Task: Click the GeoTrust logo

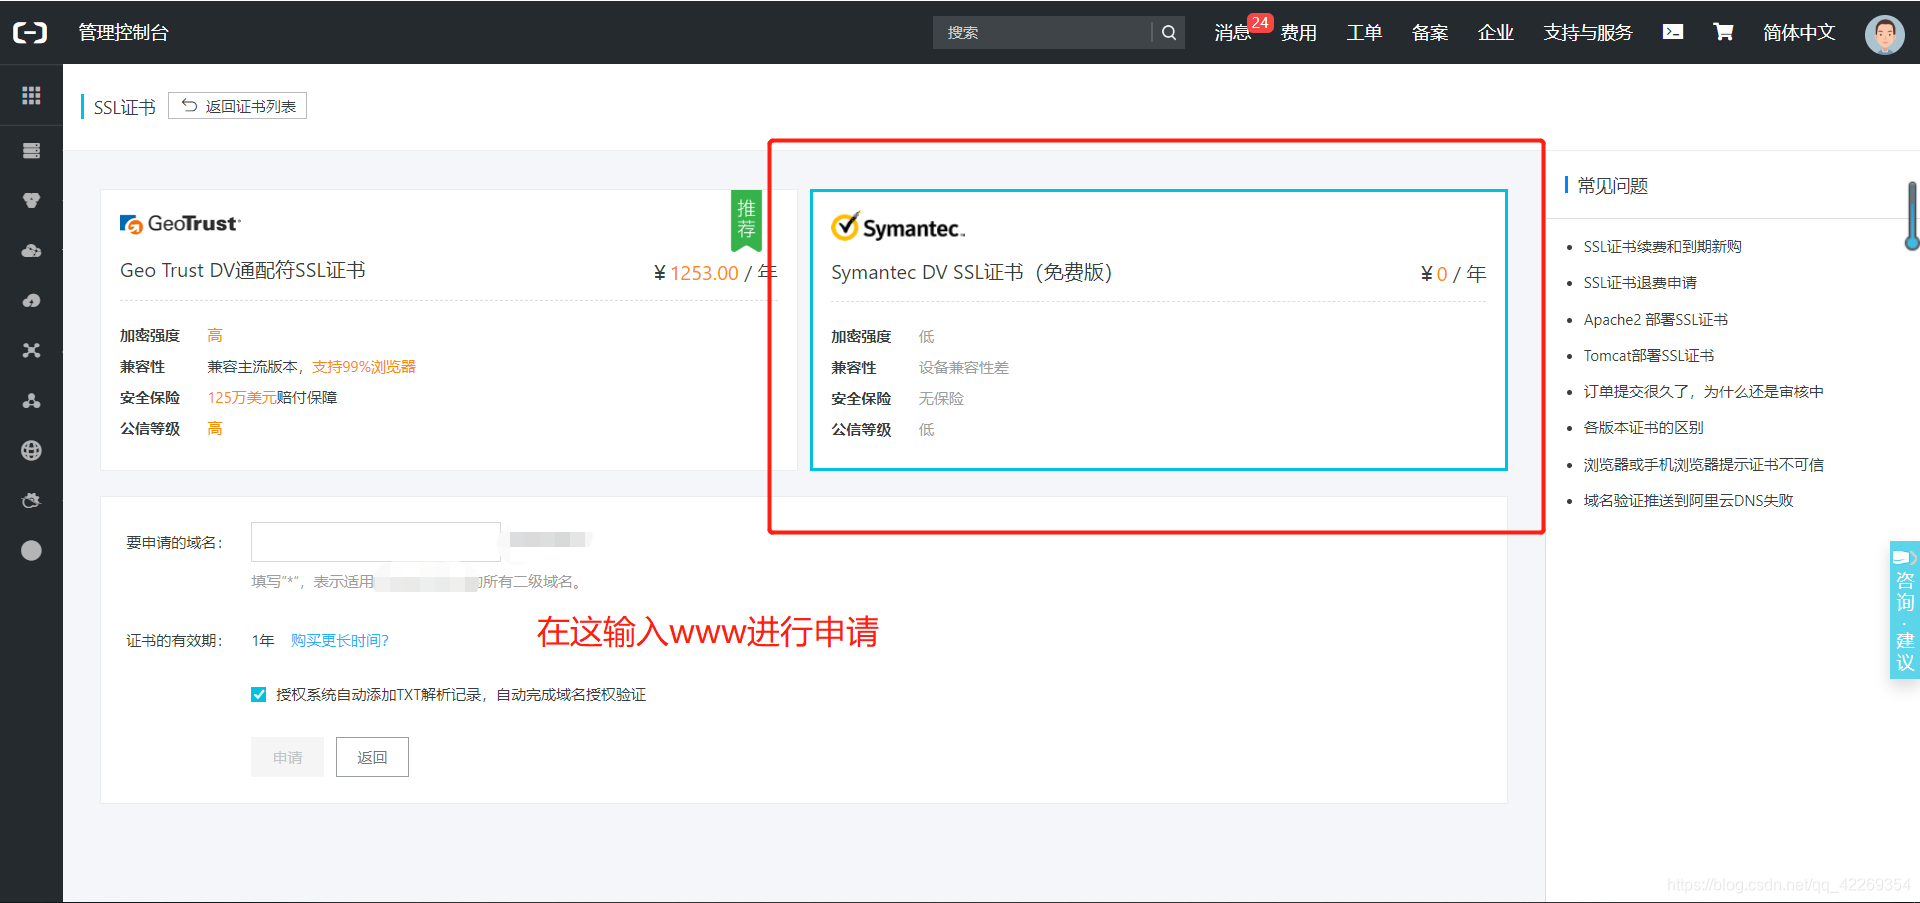Action: tap(180, 224)
